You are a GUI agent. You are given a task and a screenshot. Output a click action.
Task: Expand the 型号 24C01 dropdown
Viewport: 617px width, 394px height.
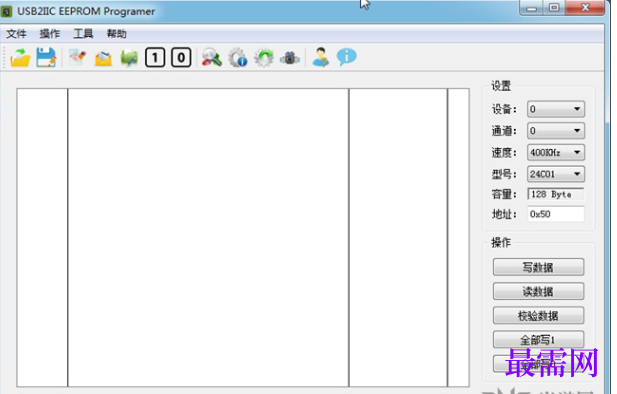tap(556, 174)
